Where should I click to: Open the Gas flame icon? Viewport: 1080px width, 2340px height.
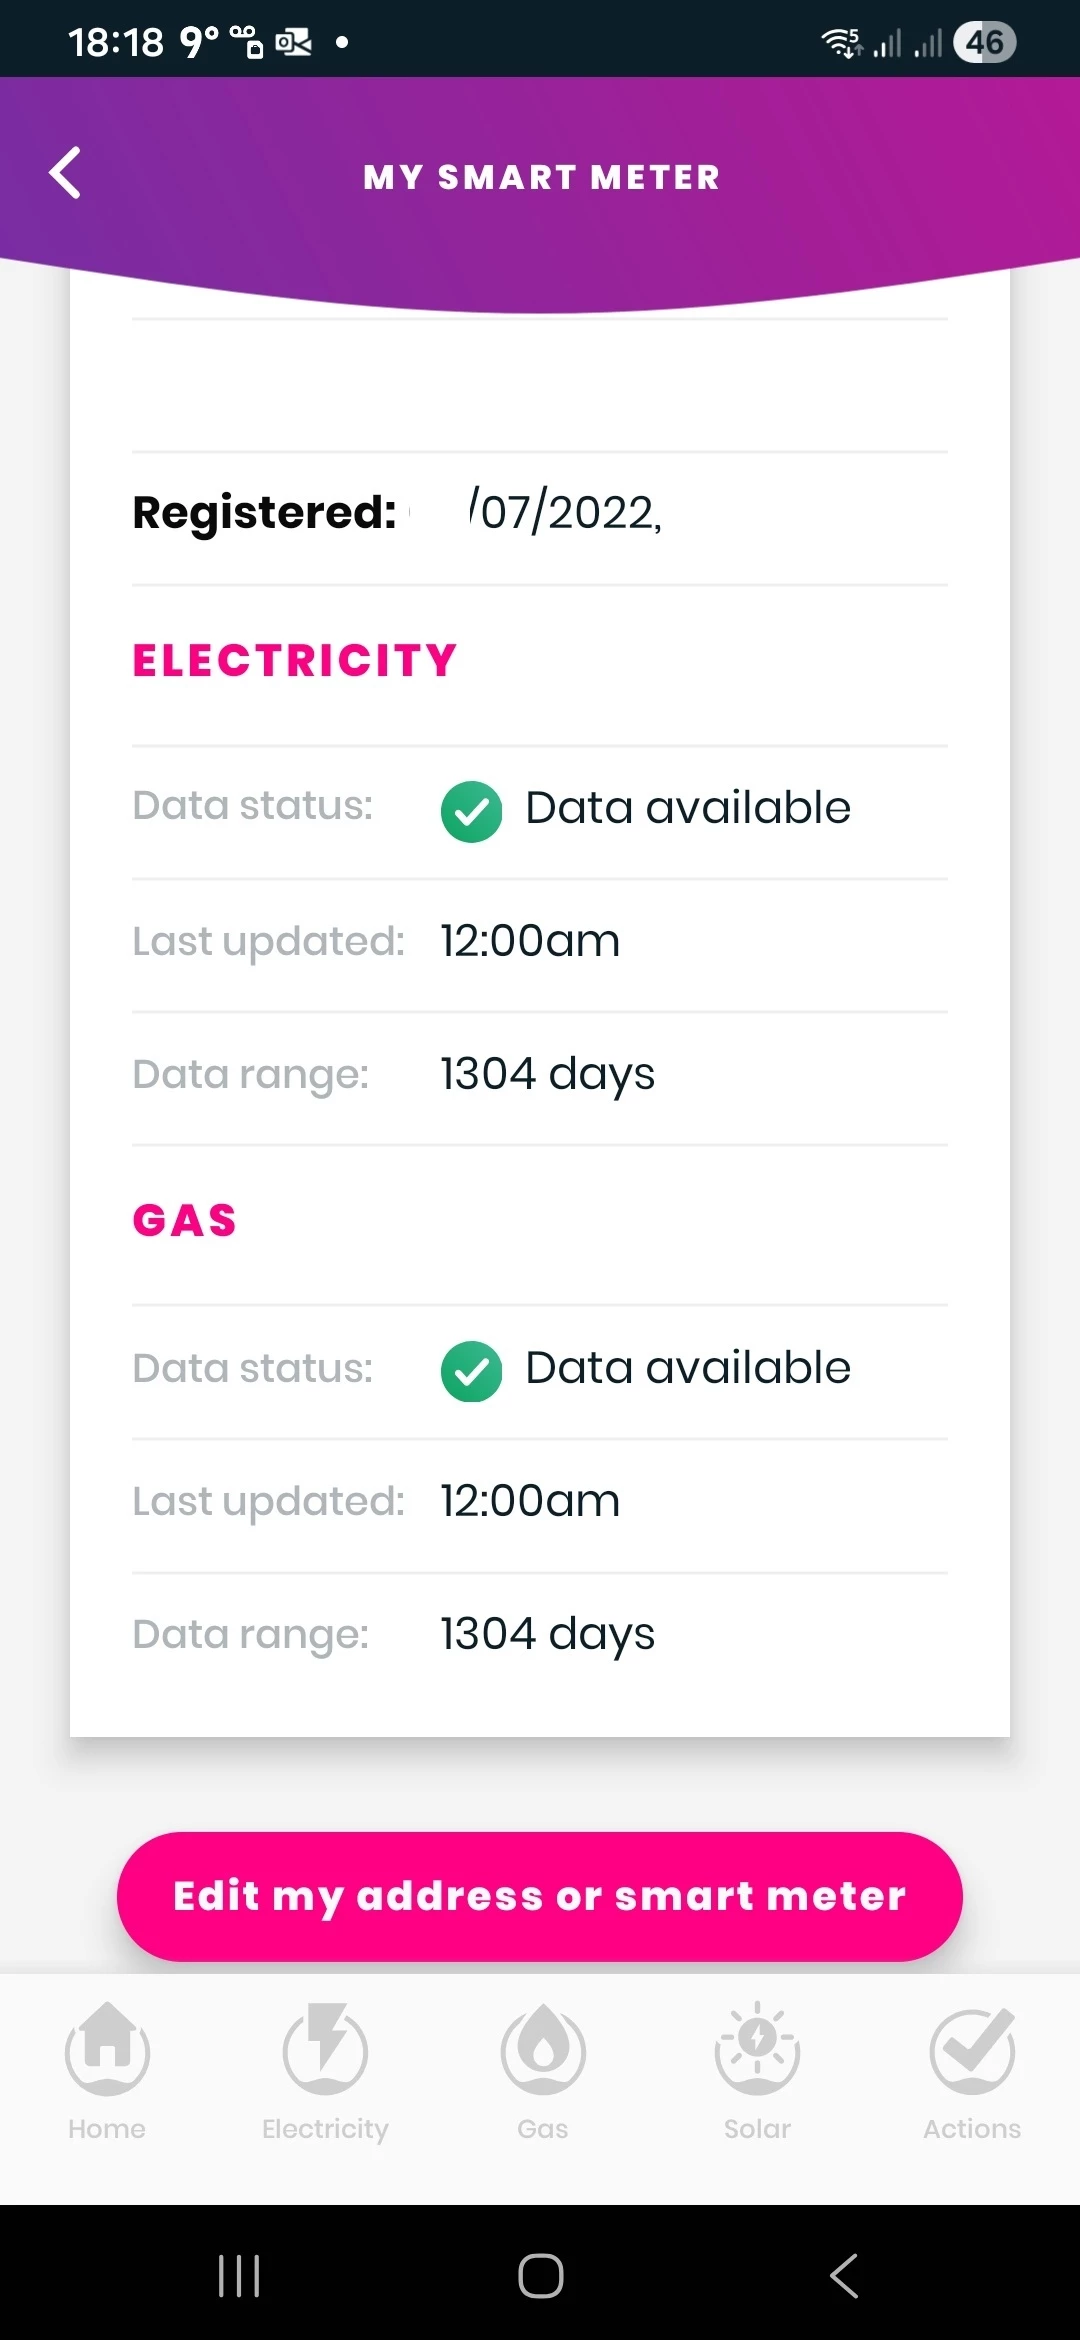pos(543,2050)
